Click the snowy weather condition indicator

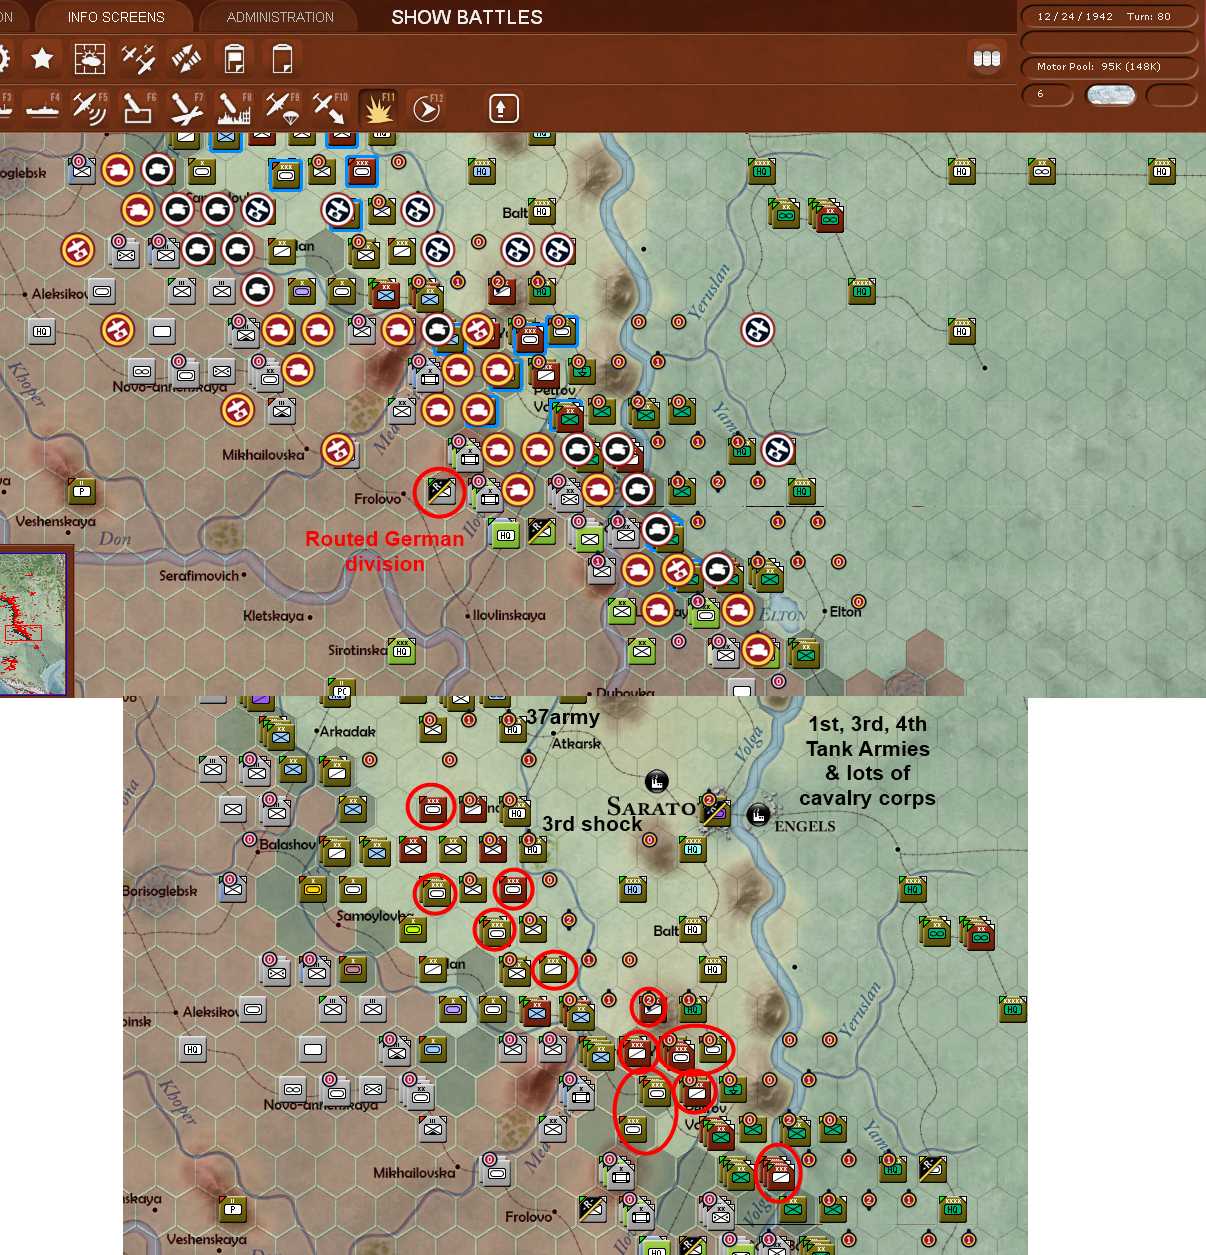click(1110, 95)
